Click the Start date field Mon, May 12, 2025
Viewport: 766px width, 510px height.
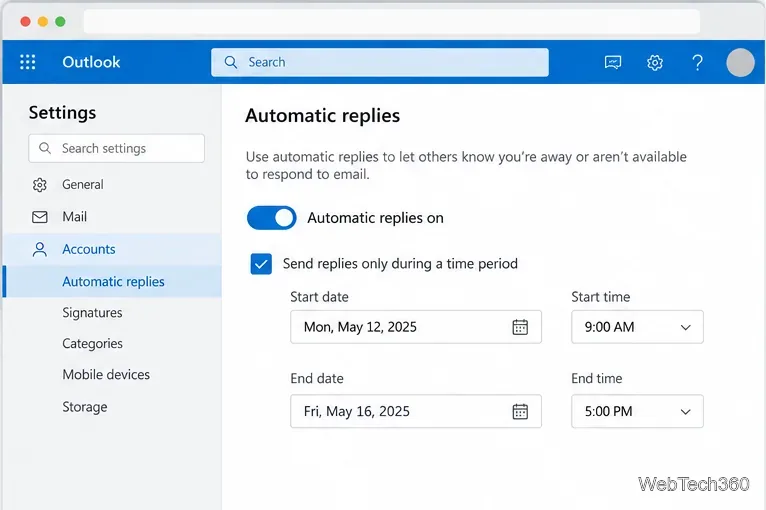pyautogui.click(x=416, y=327)
